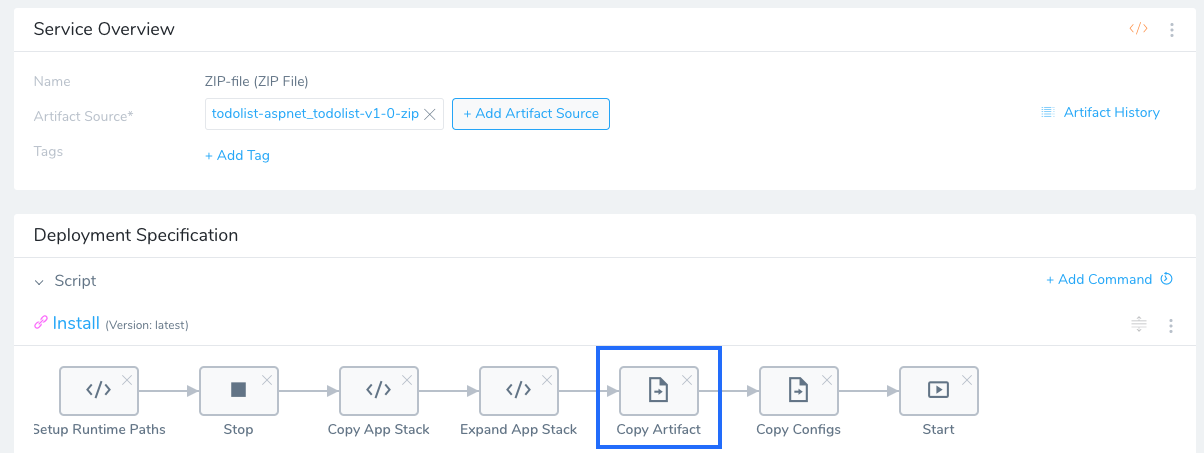1204x453 pixels.
Task: Open the Copy App Stack command node
Action: (378, 391)
